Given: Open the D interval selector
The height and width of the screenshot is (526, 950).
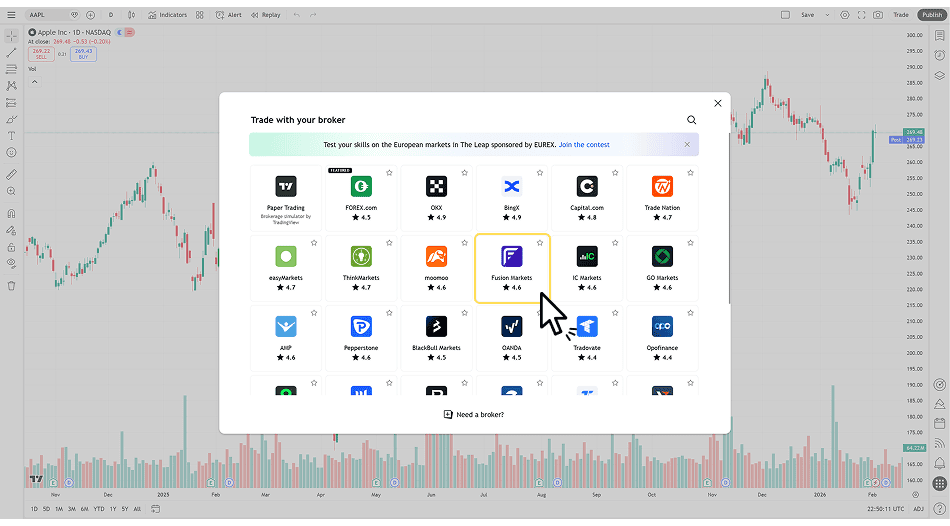Looking at the screenshot, I should coord(110,15).
